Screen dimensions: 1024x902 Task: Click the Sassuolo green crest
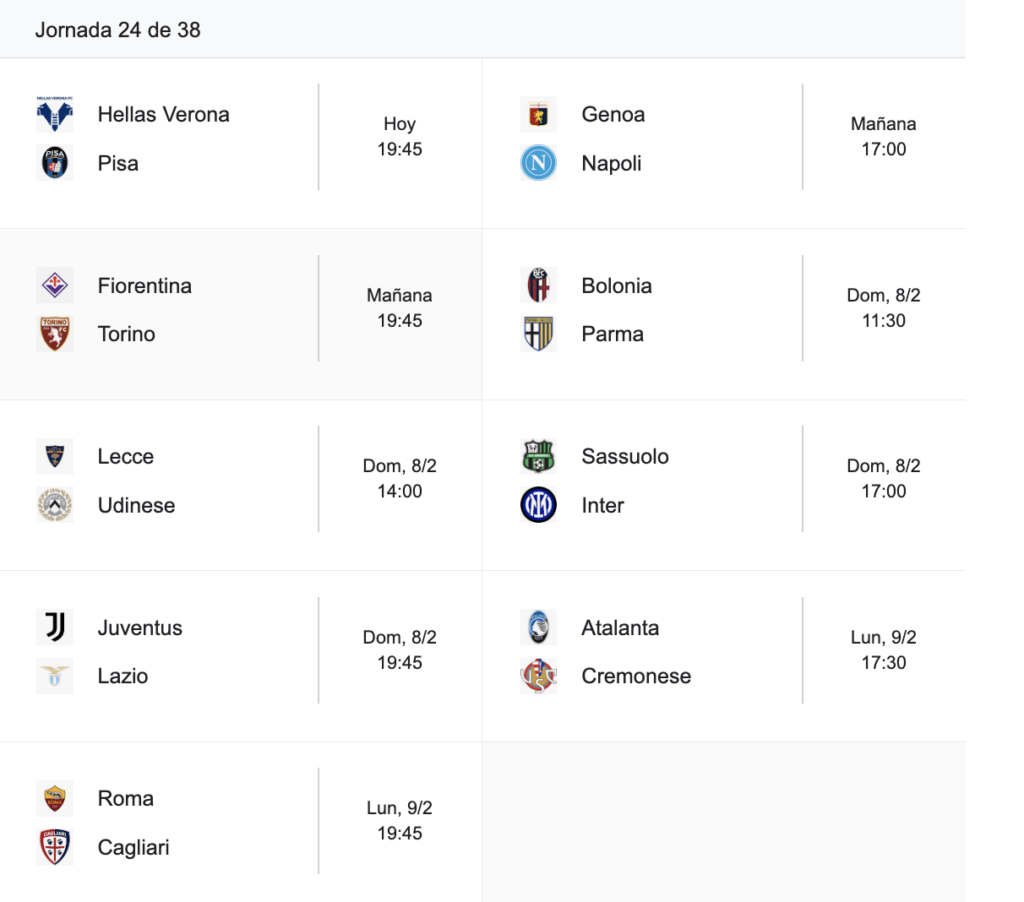click(538, 457)
